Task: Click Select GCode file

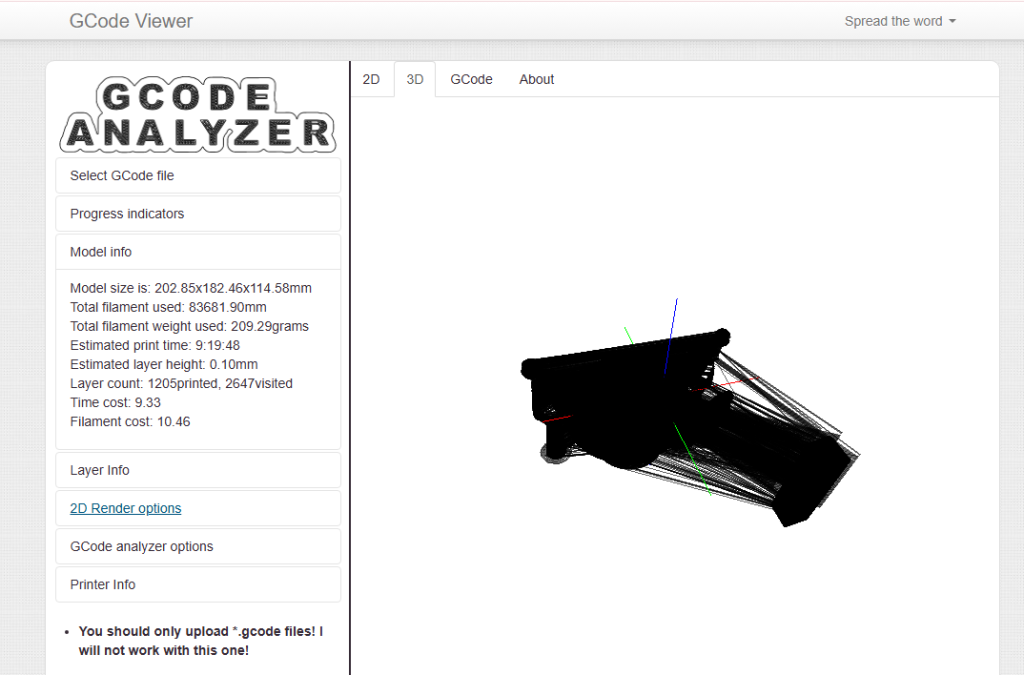Action: 197,175
